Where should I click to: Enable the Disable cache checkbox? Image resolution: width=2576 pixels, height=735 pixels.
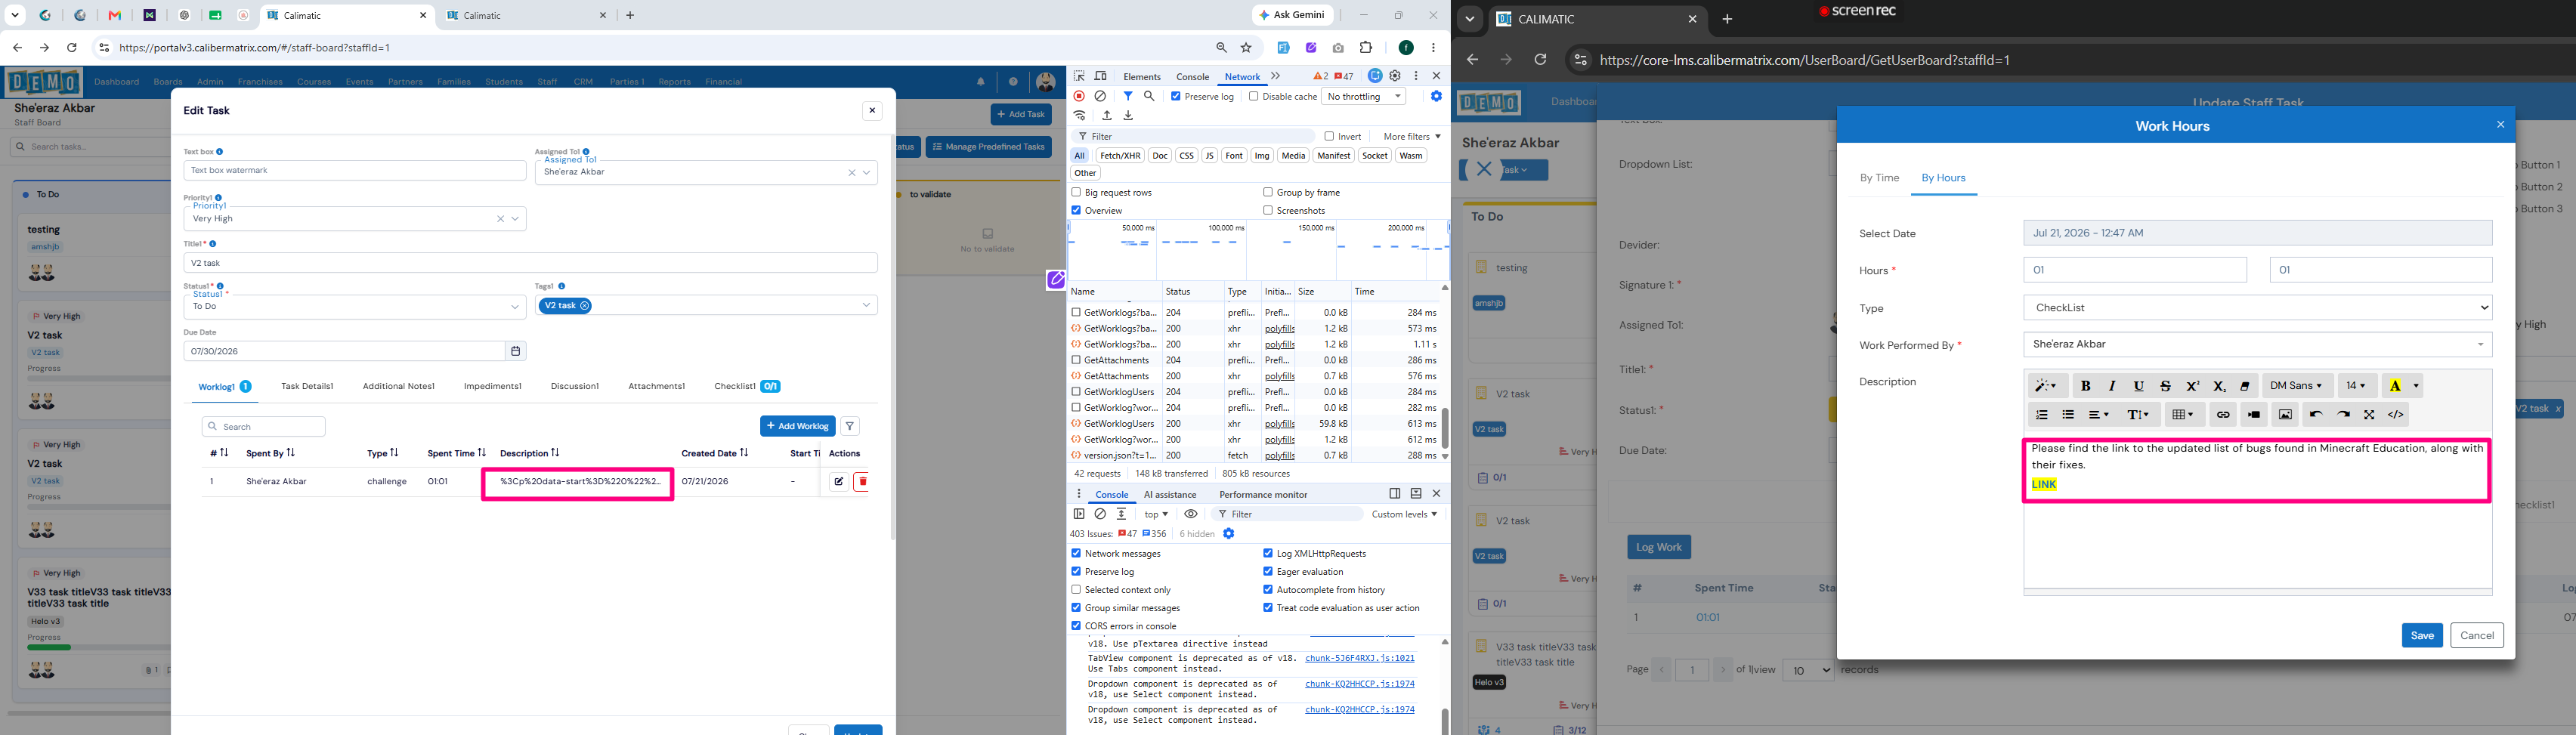tap(1253, 96)
